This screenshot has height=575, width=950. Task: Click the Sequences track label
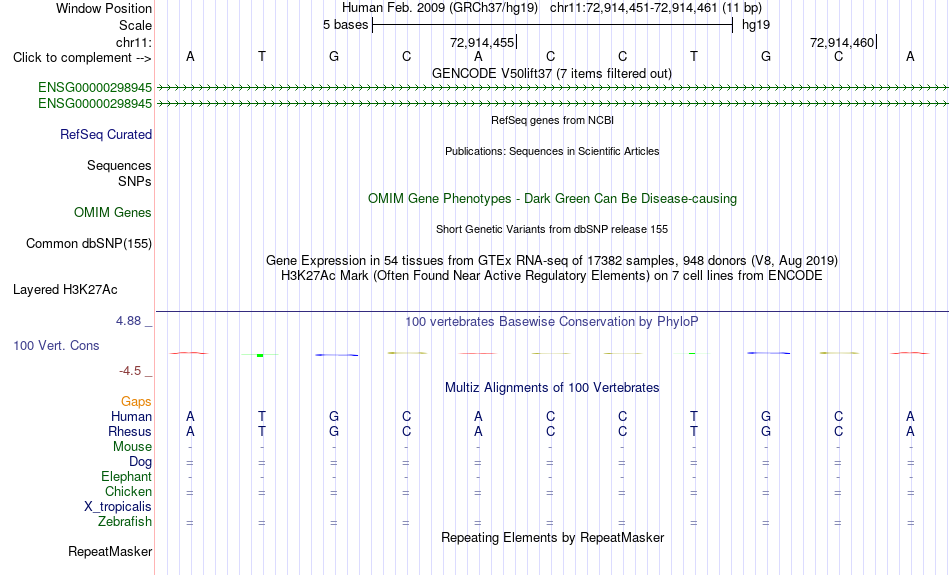tap(119, 165)
